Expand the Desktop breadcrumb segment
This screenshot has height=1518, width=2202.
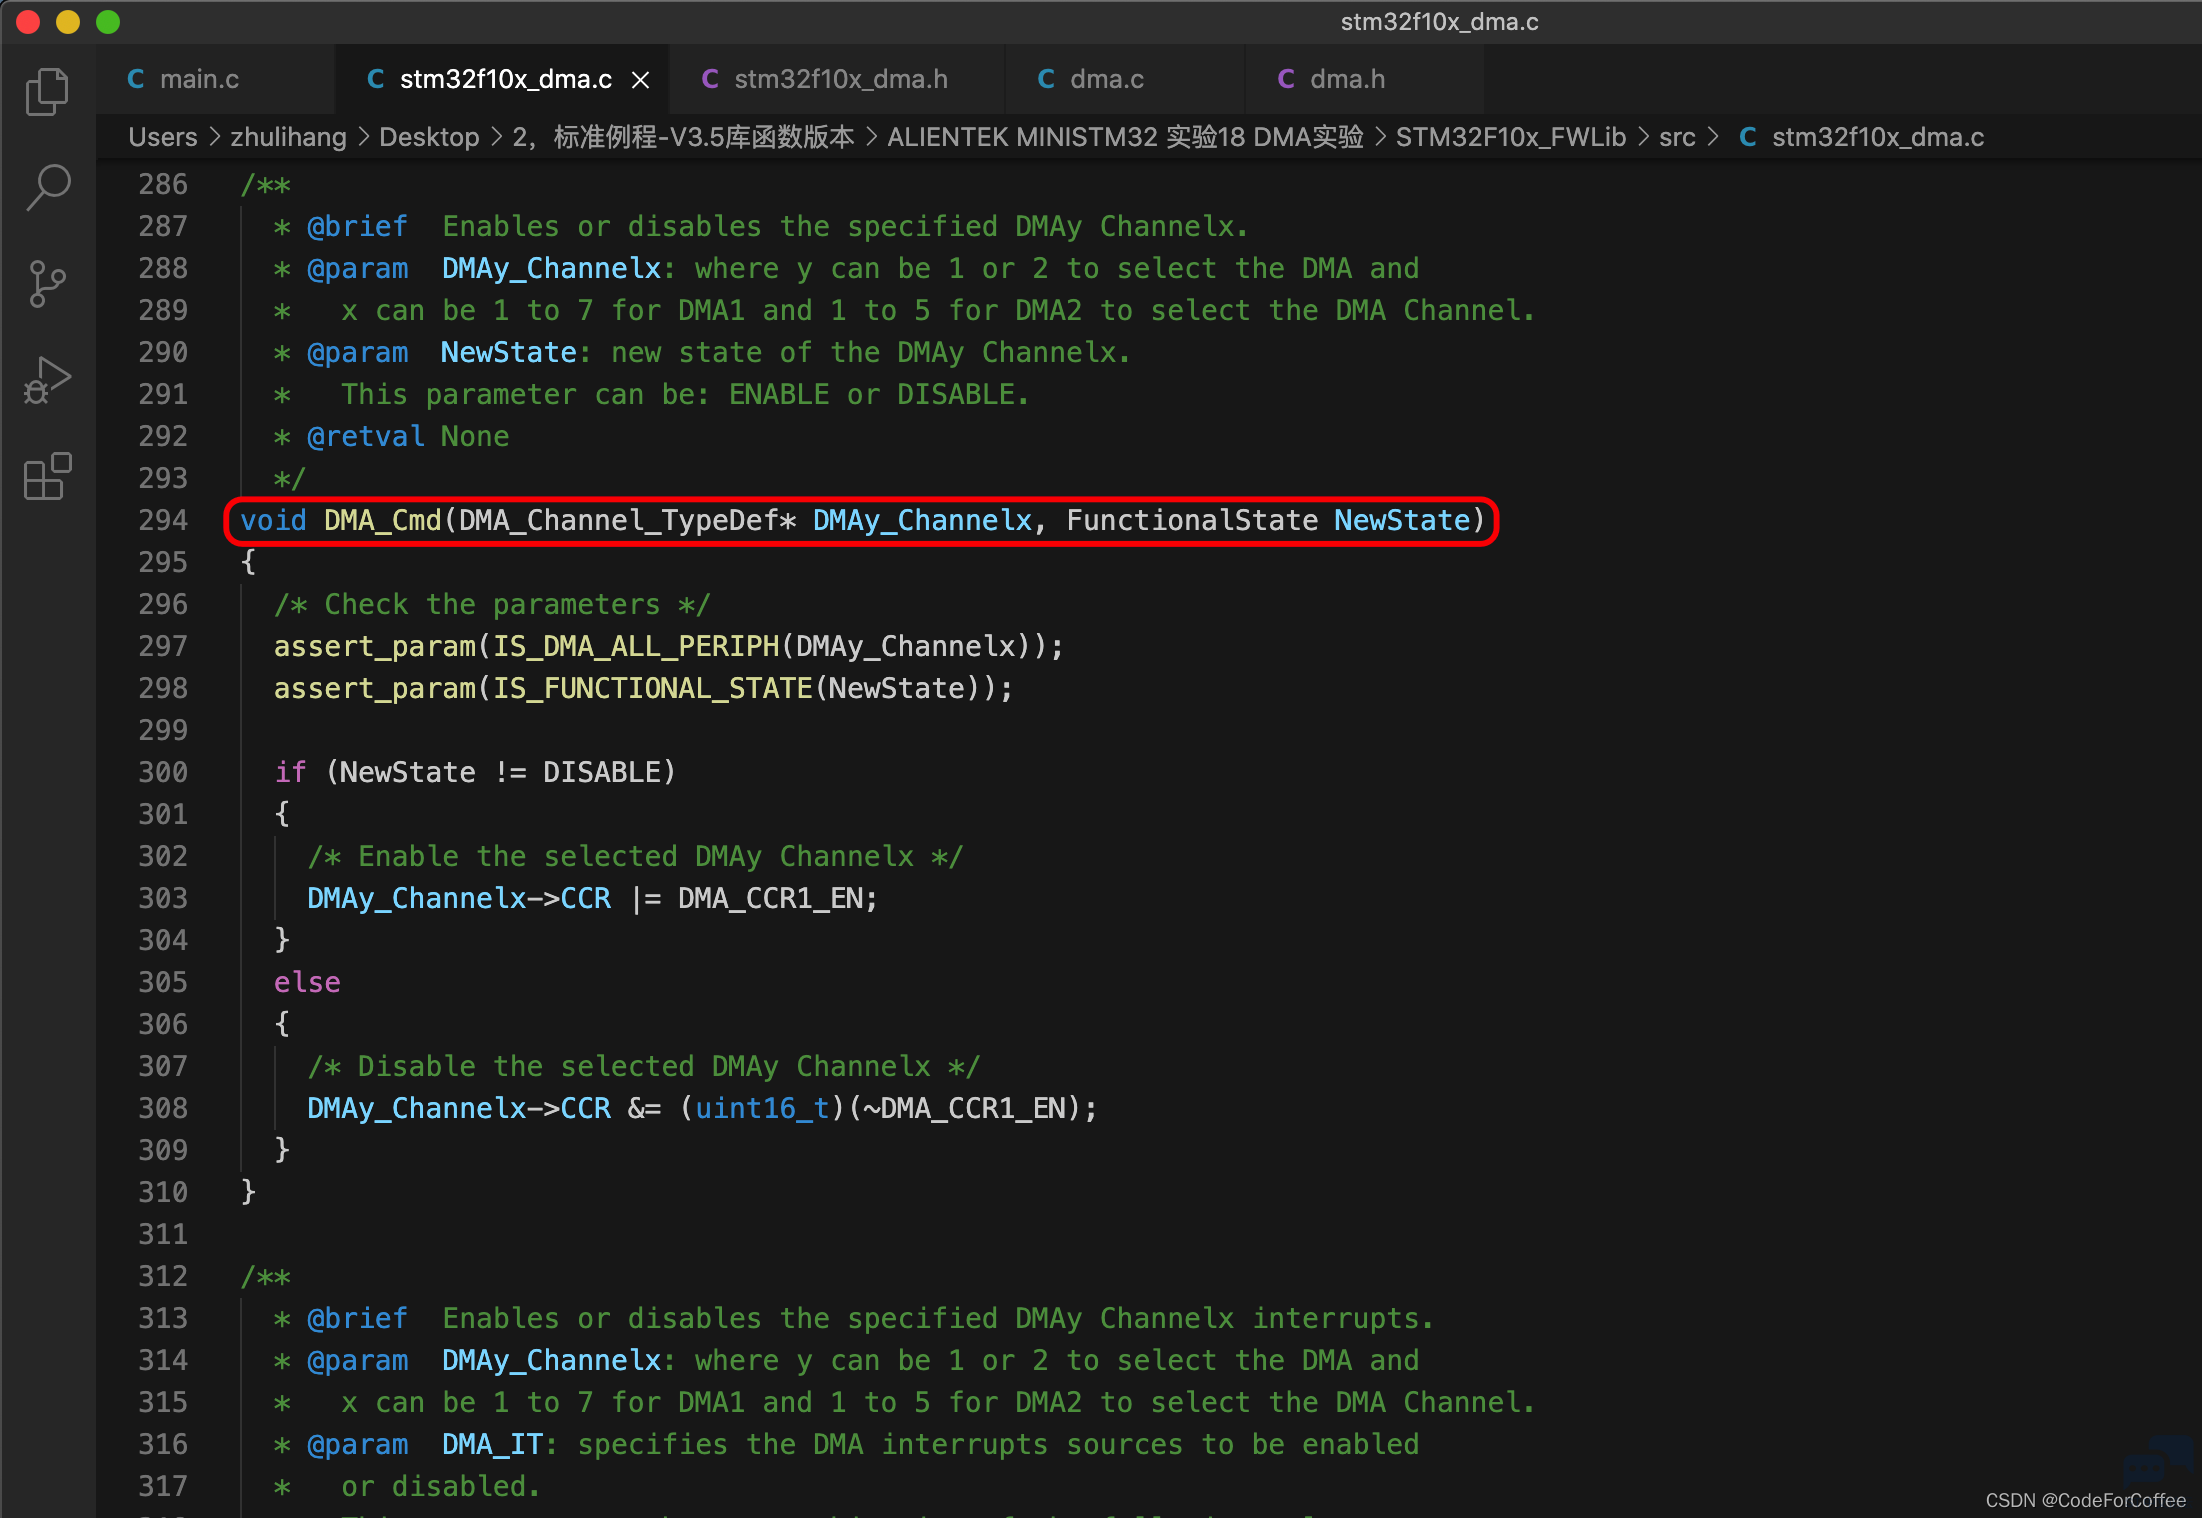coord(429,137)
